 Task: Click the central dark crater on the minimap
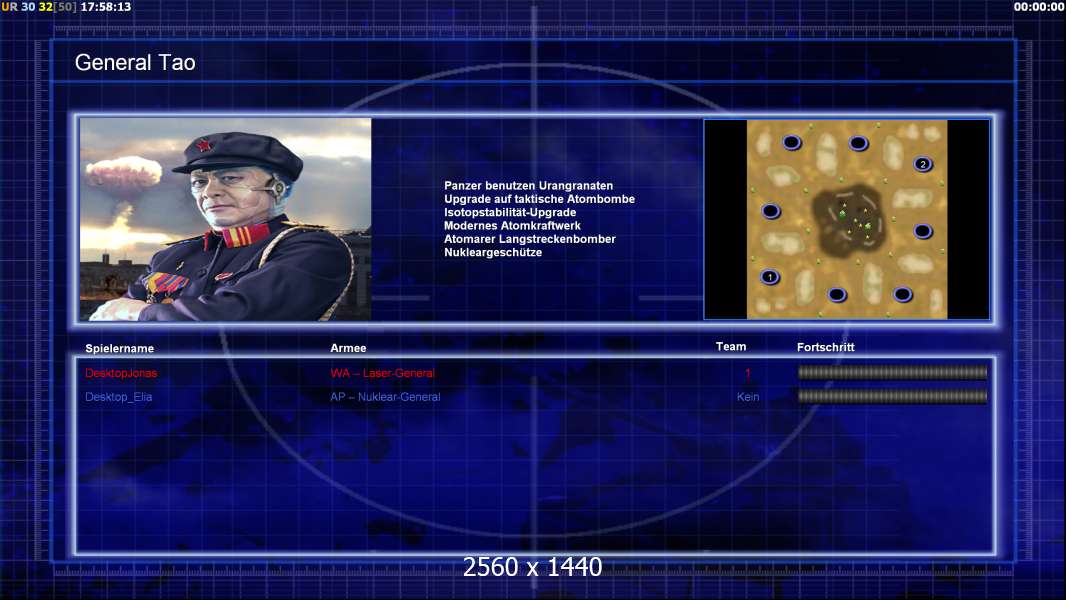coord(849,220)
